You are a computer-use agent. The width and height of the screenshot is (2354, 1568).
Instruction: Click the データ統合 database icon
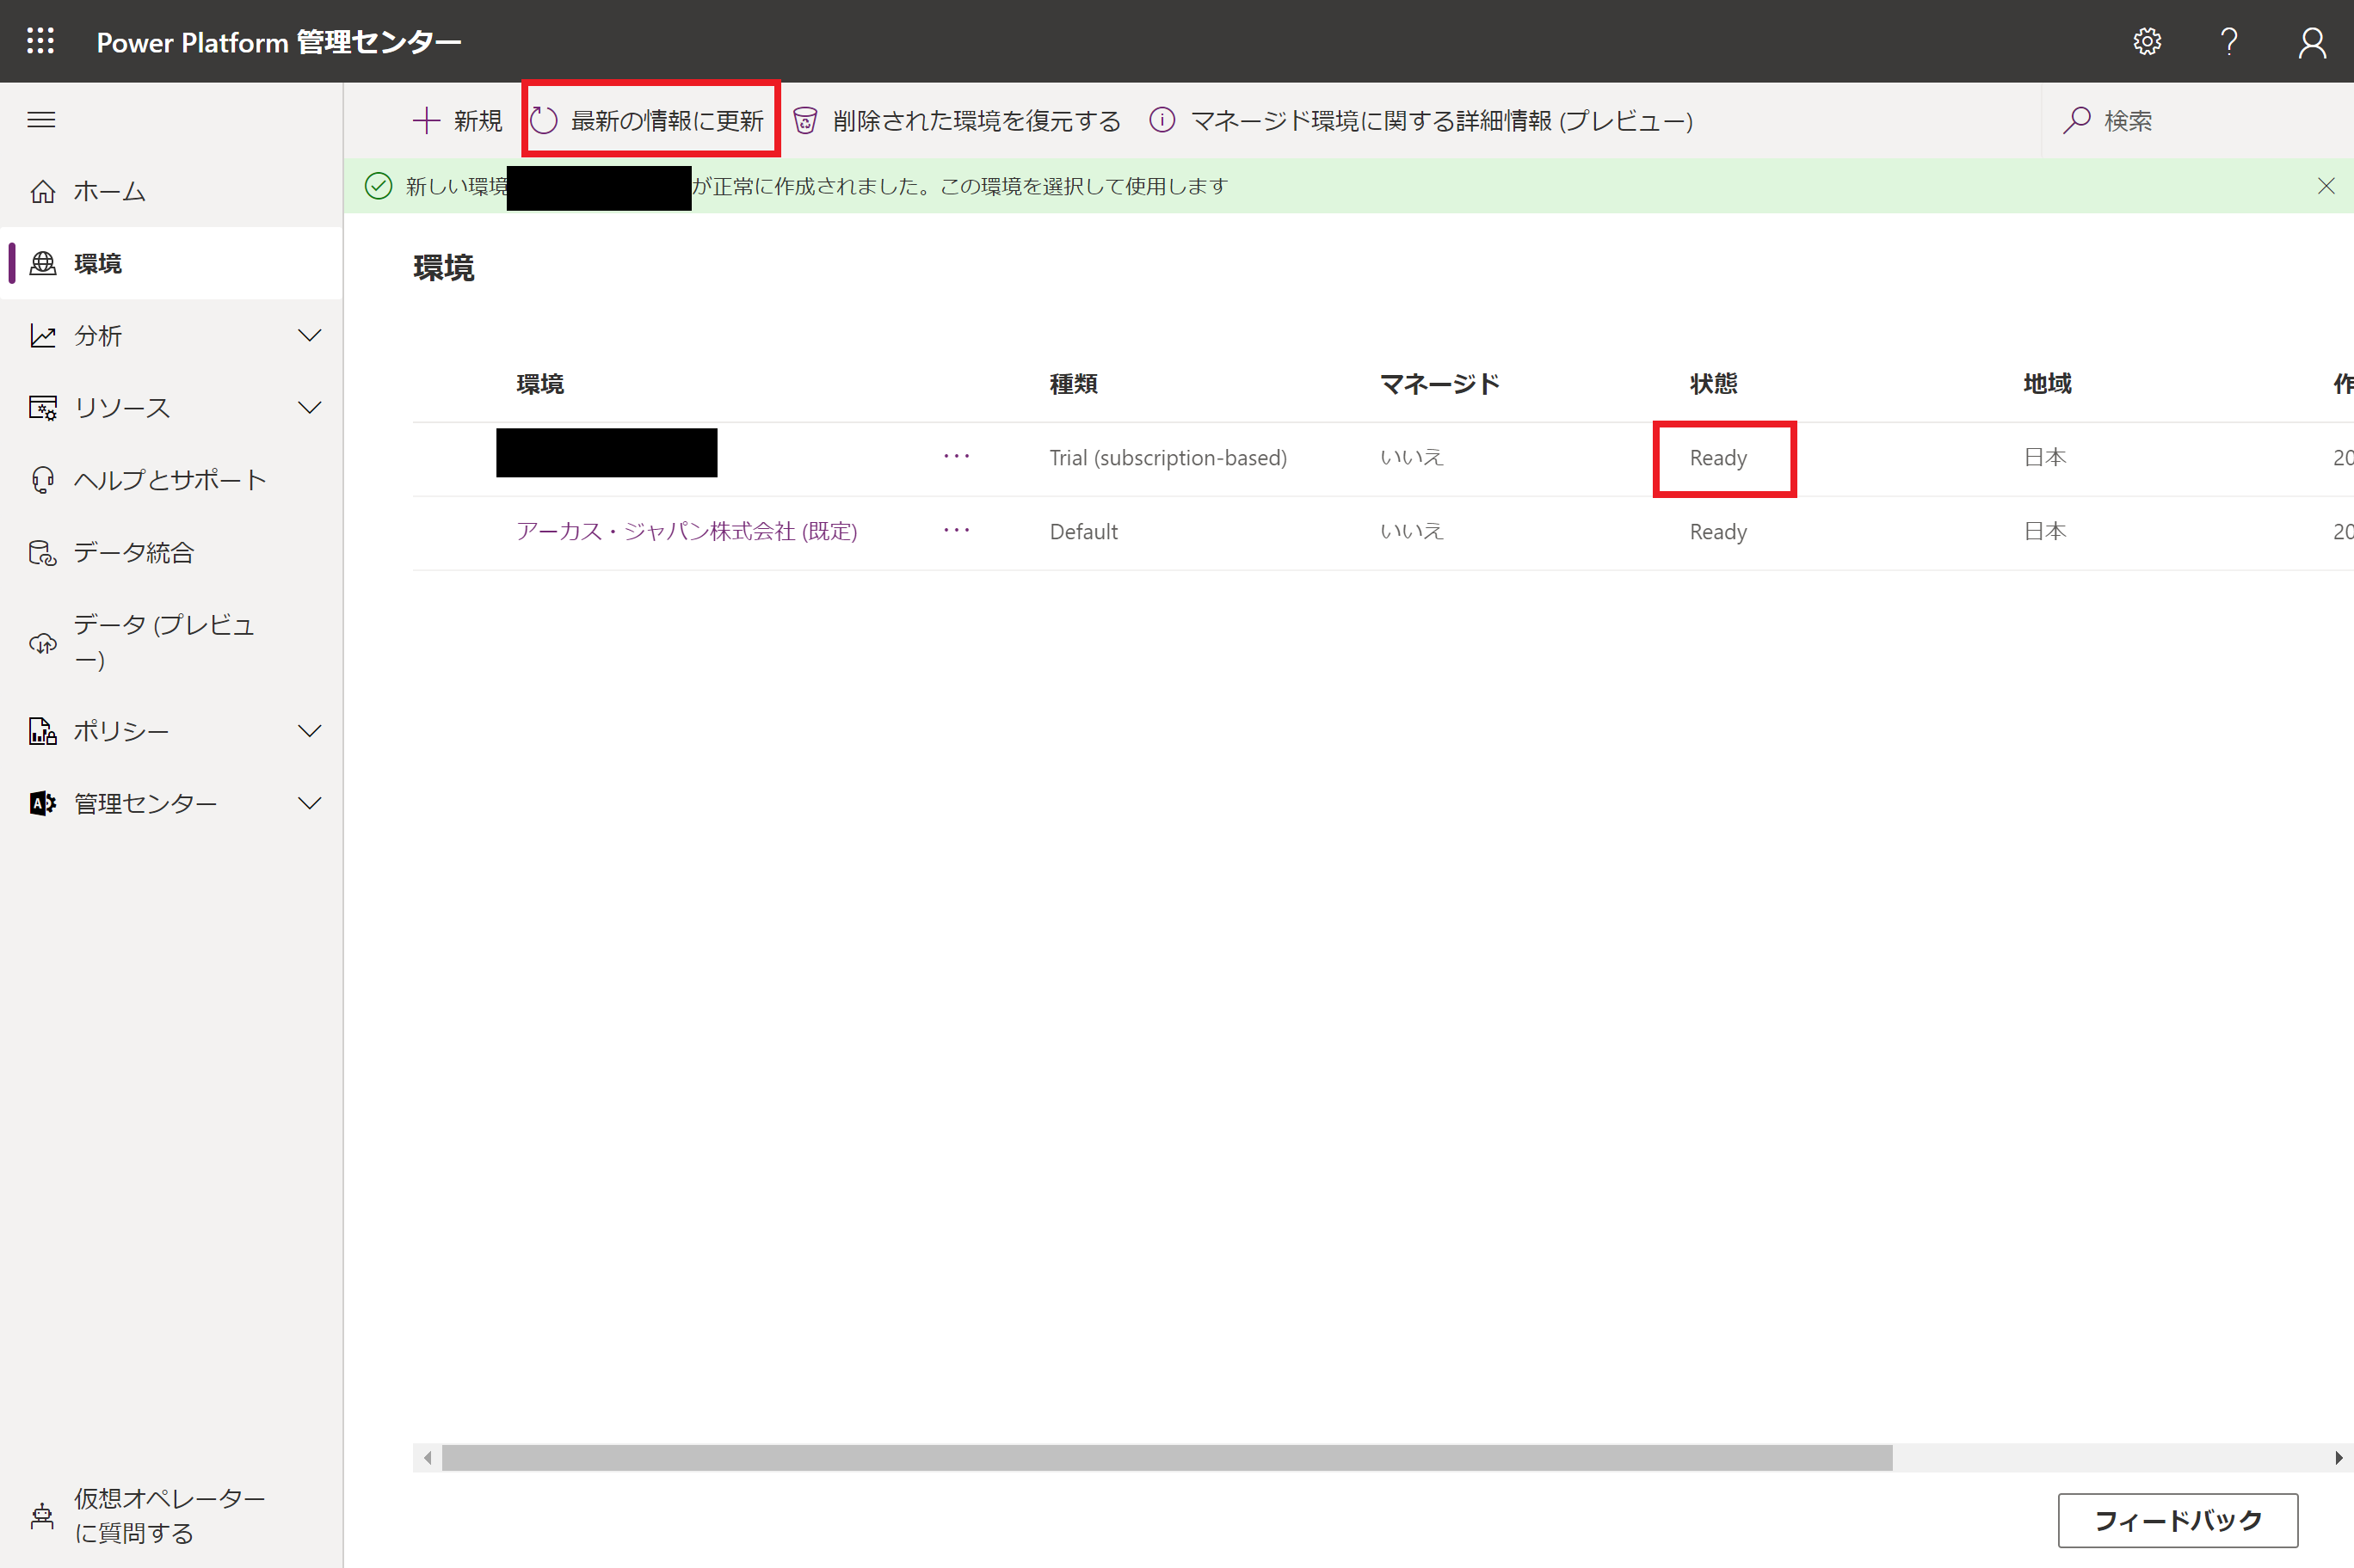(43, 552)
